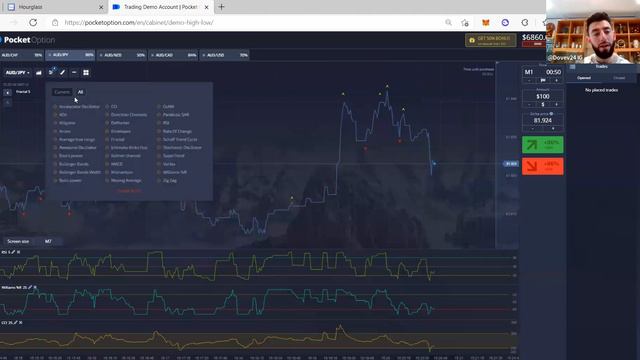Open new browser tab with plus icon
The image size is (640, 360).
tap(221, 7)
